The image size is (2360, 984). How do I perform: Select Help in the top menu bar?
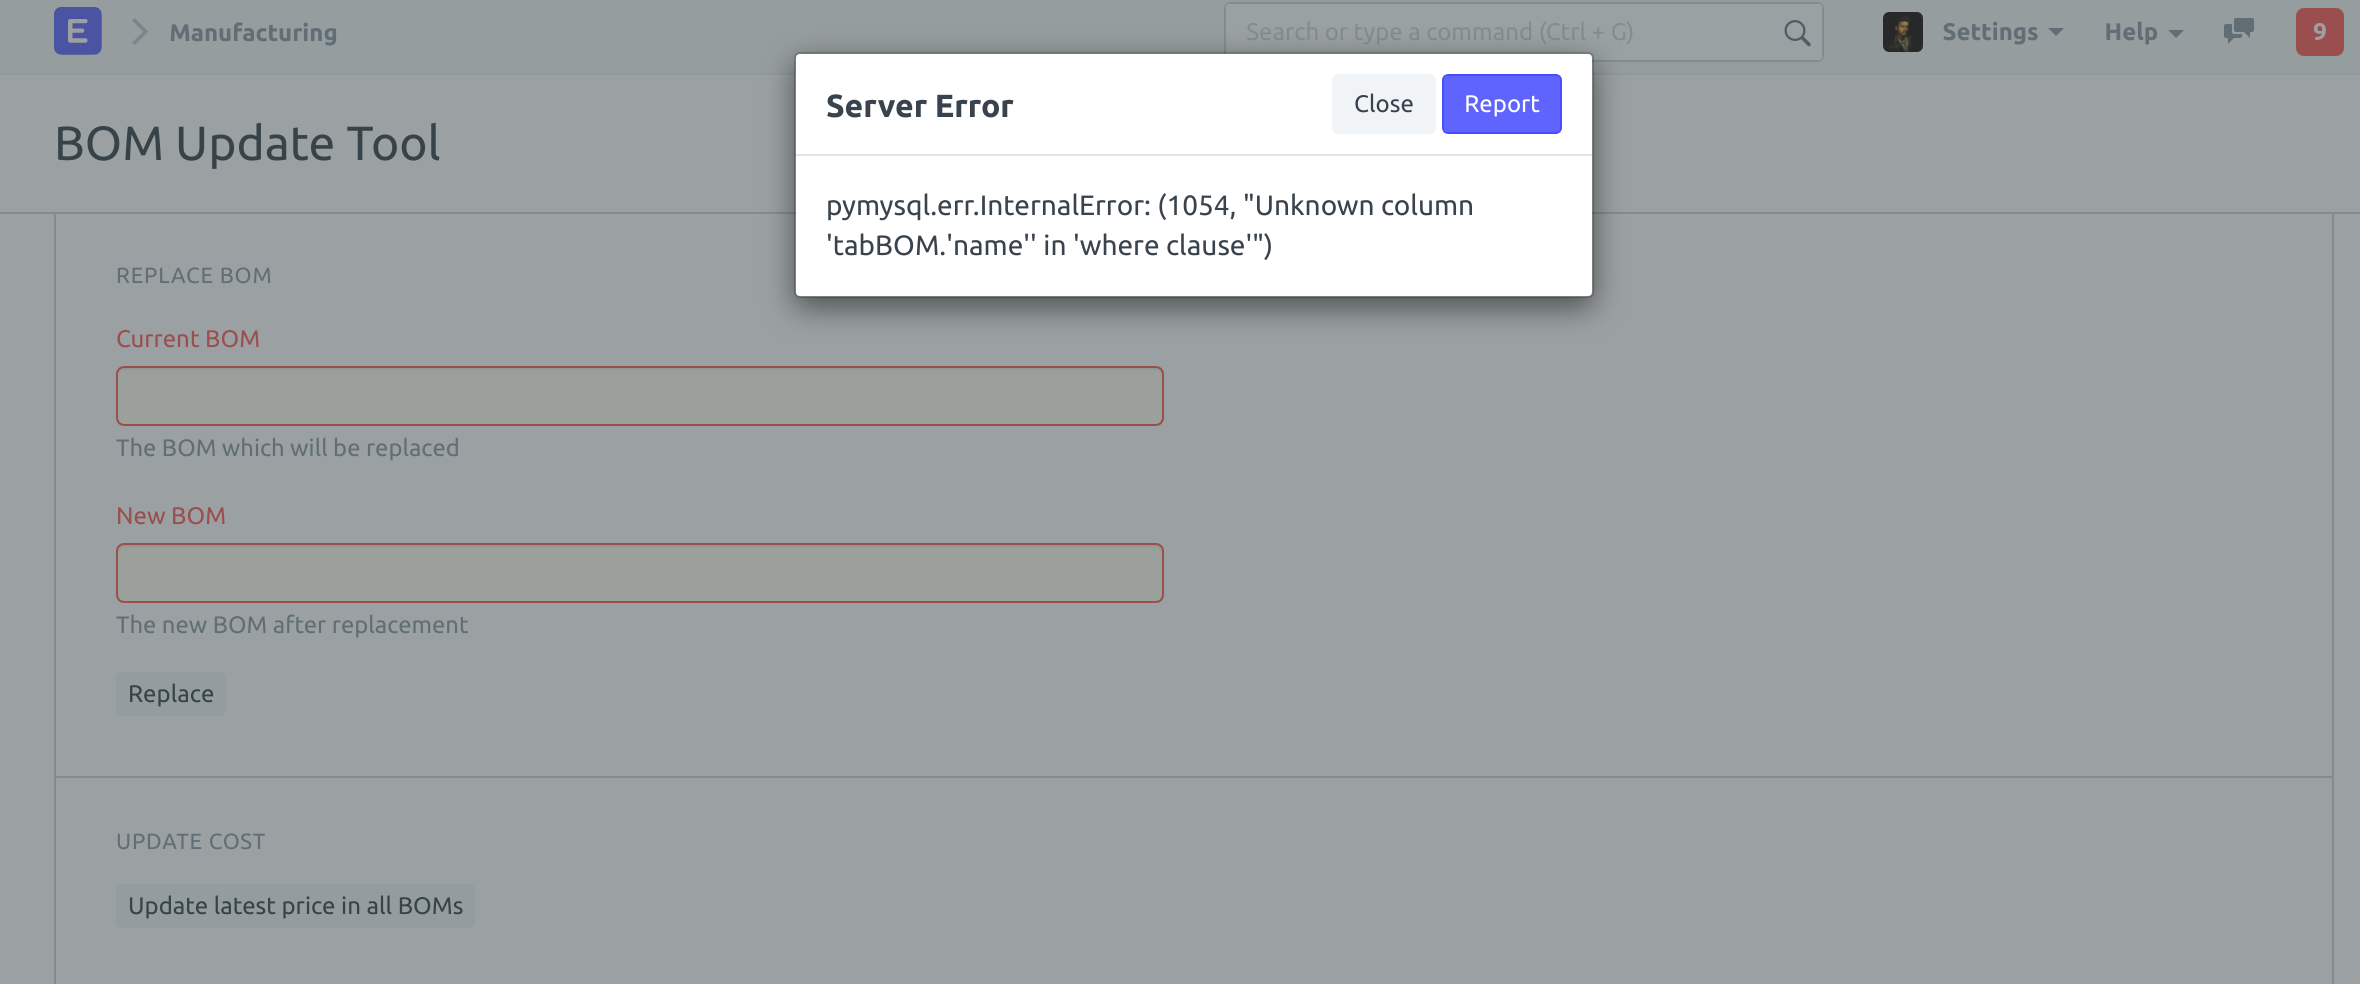point(2130,31)
